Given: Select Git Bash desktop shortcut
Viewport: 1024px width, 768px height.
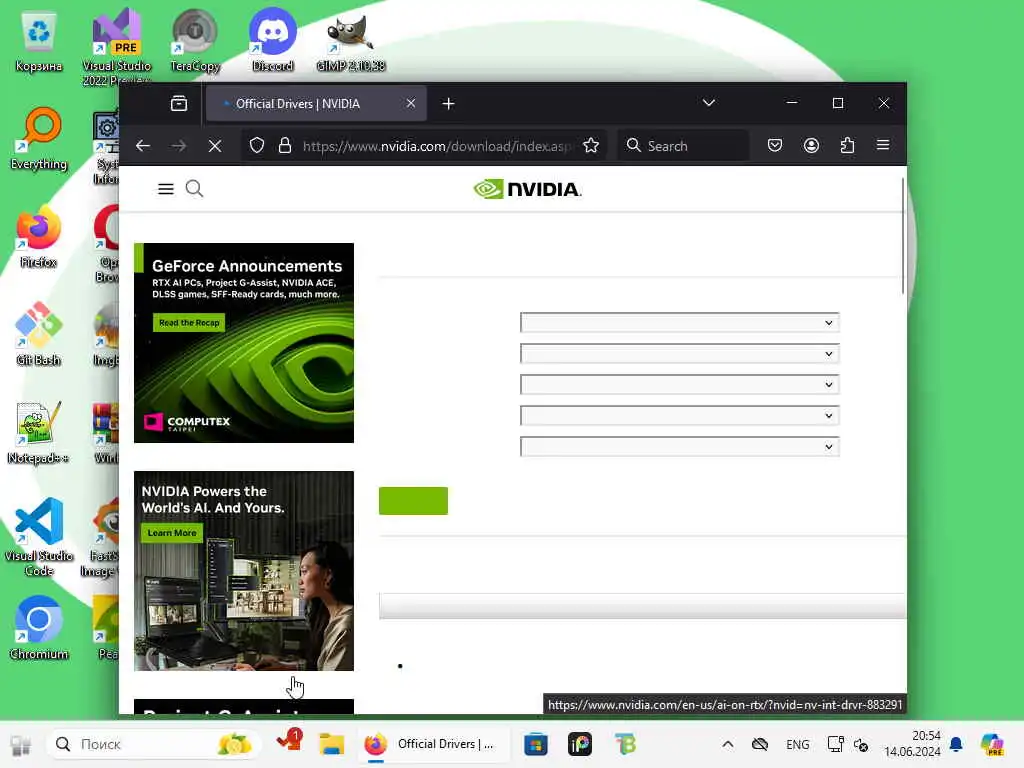Looking at the screenshot, I should coord(39,336).
